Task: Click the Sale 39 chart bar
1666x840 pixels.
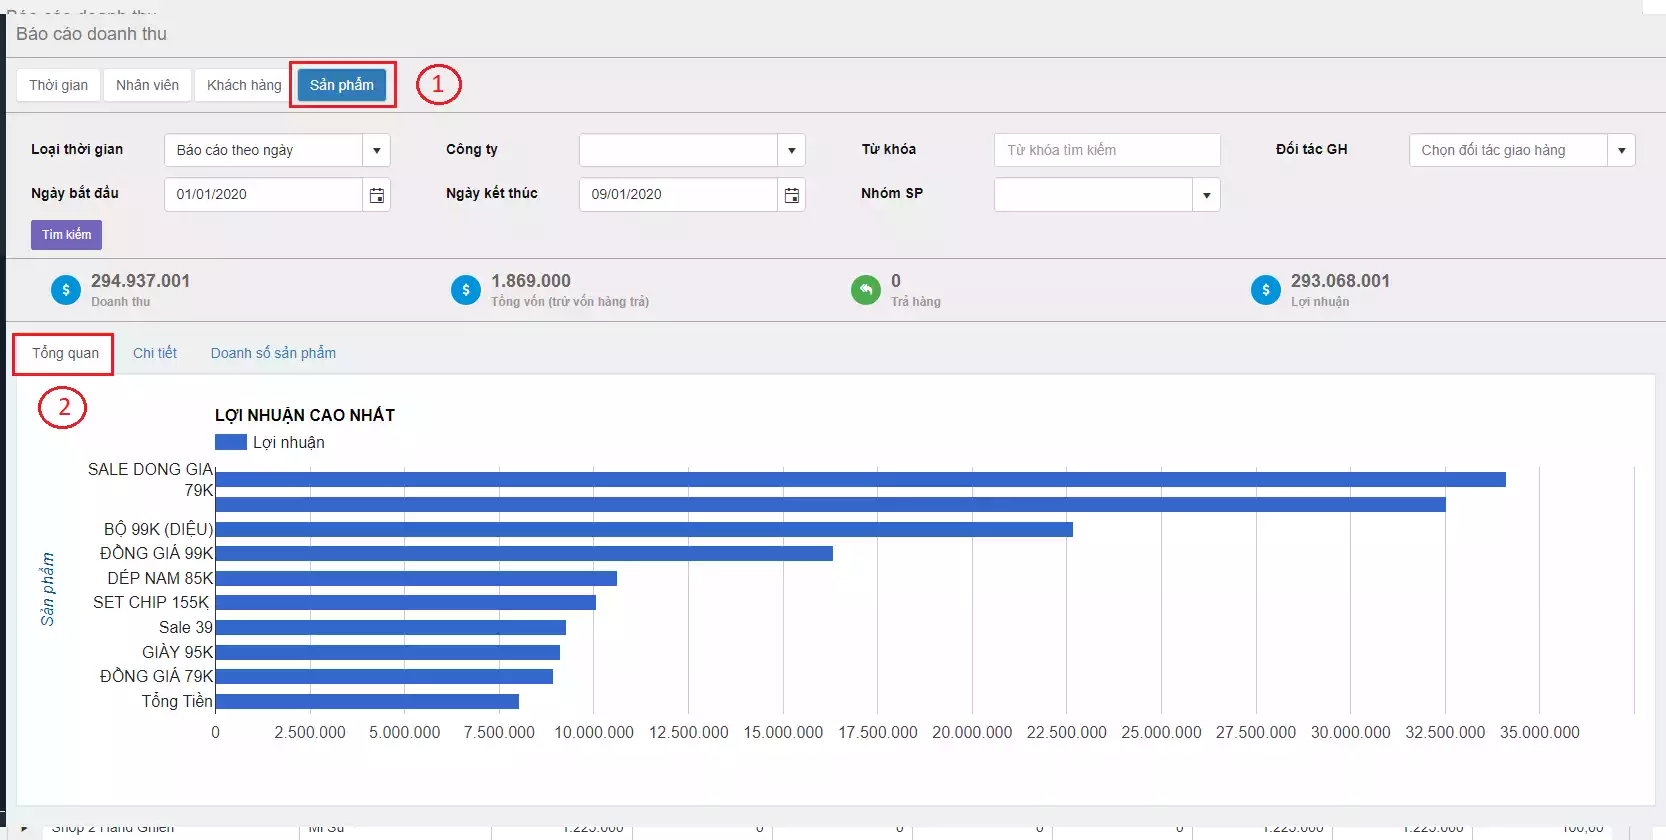Action: point(391,627)
